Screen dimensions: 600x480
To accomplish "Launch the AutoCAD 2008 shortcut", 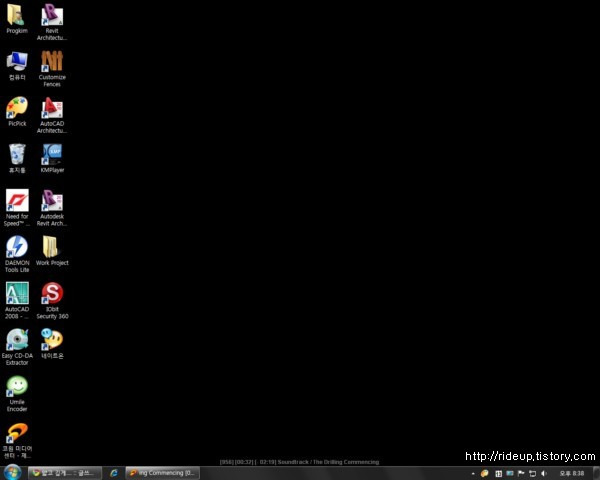I will 17,300.
